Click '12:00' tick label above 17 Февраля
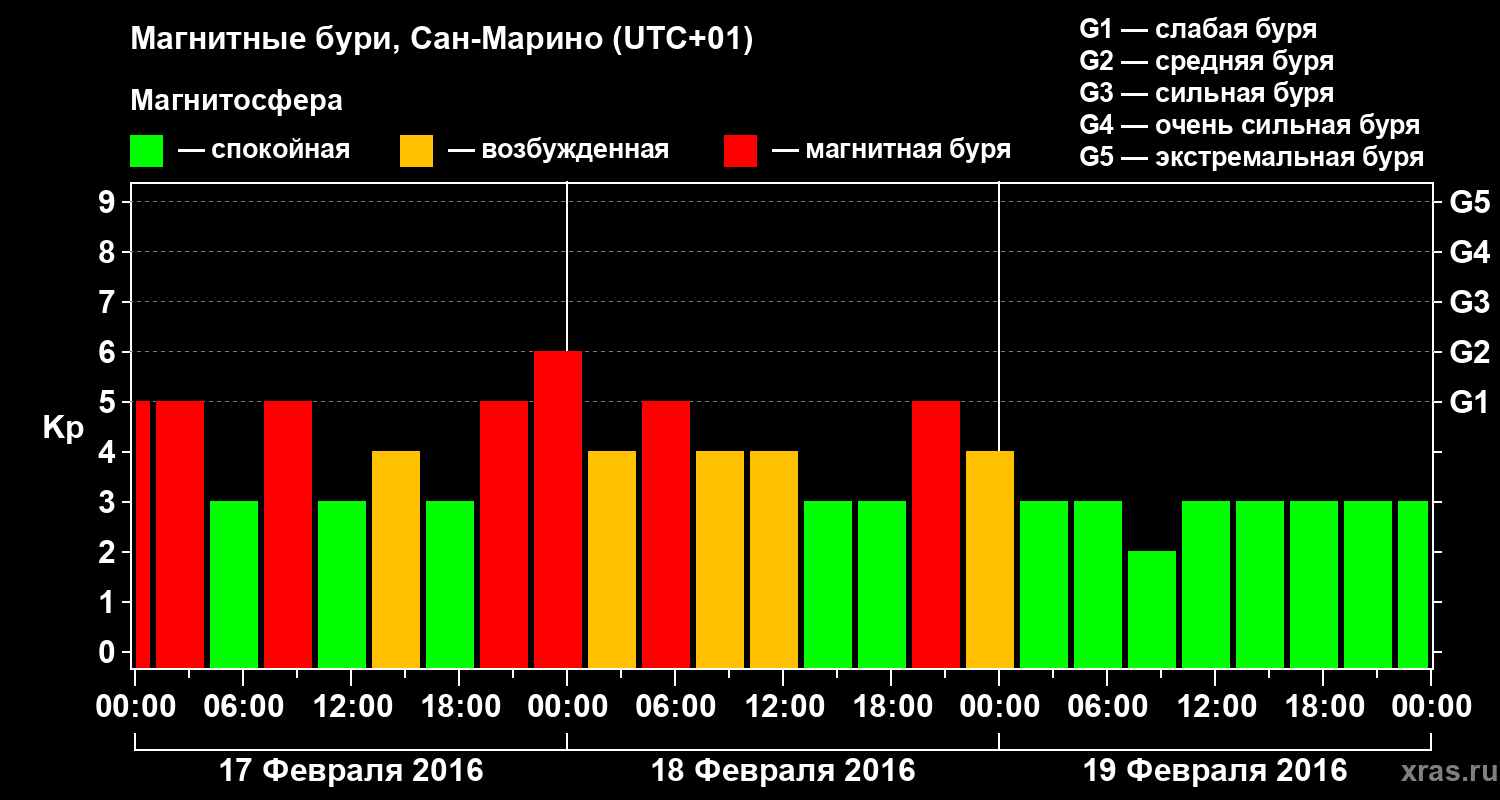 coord(351,706)
